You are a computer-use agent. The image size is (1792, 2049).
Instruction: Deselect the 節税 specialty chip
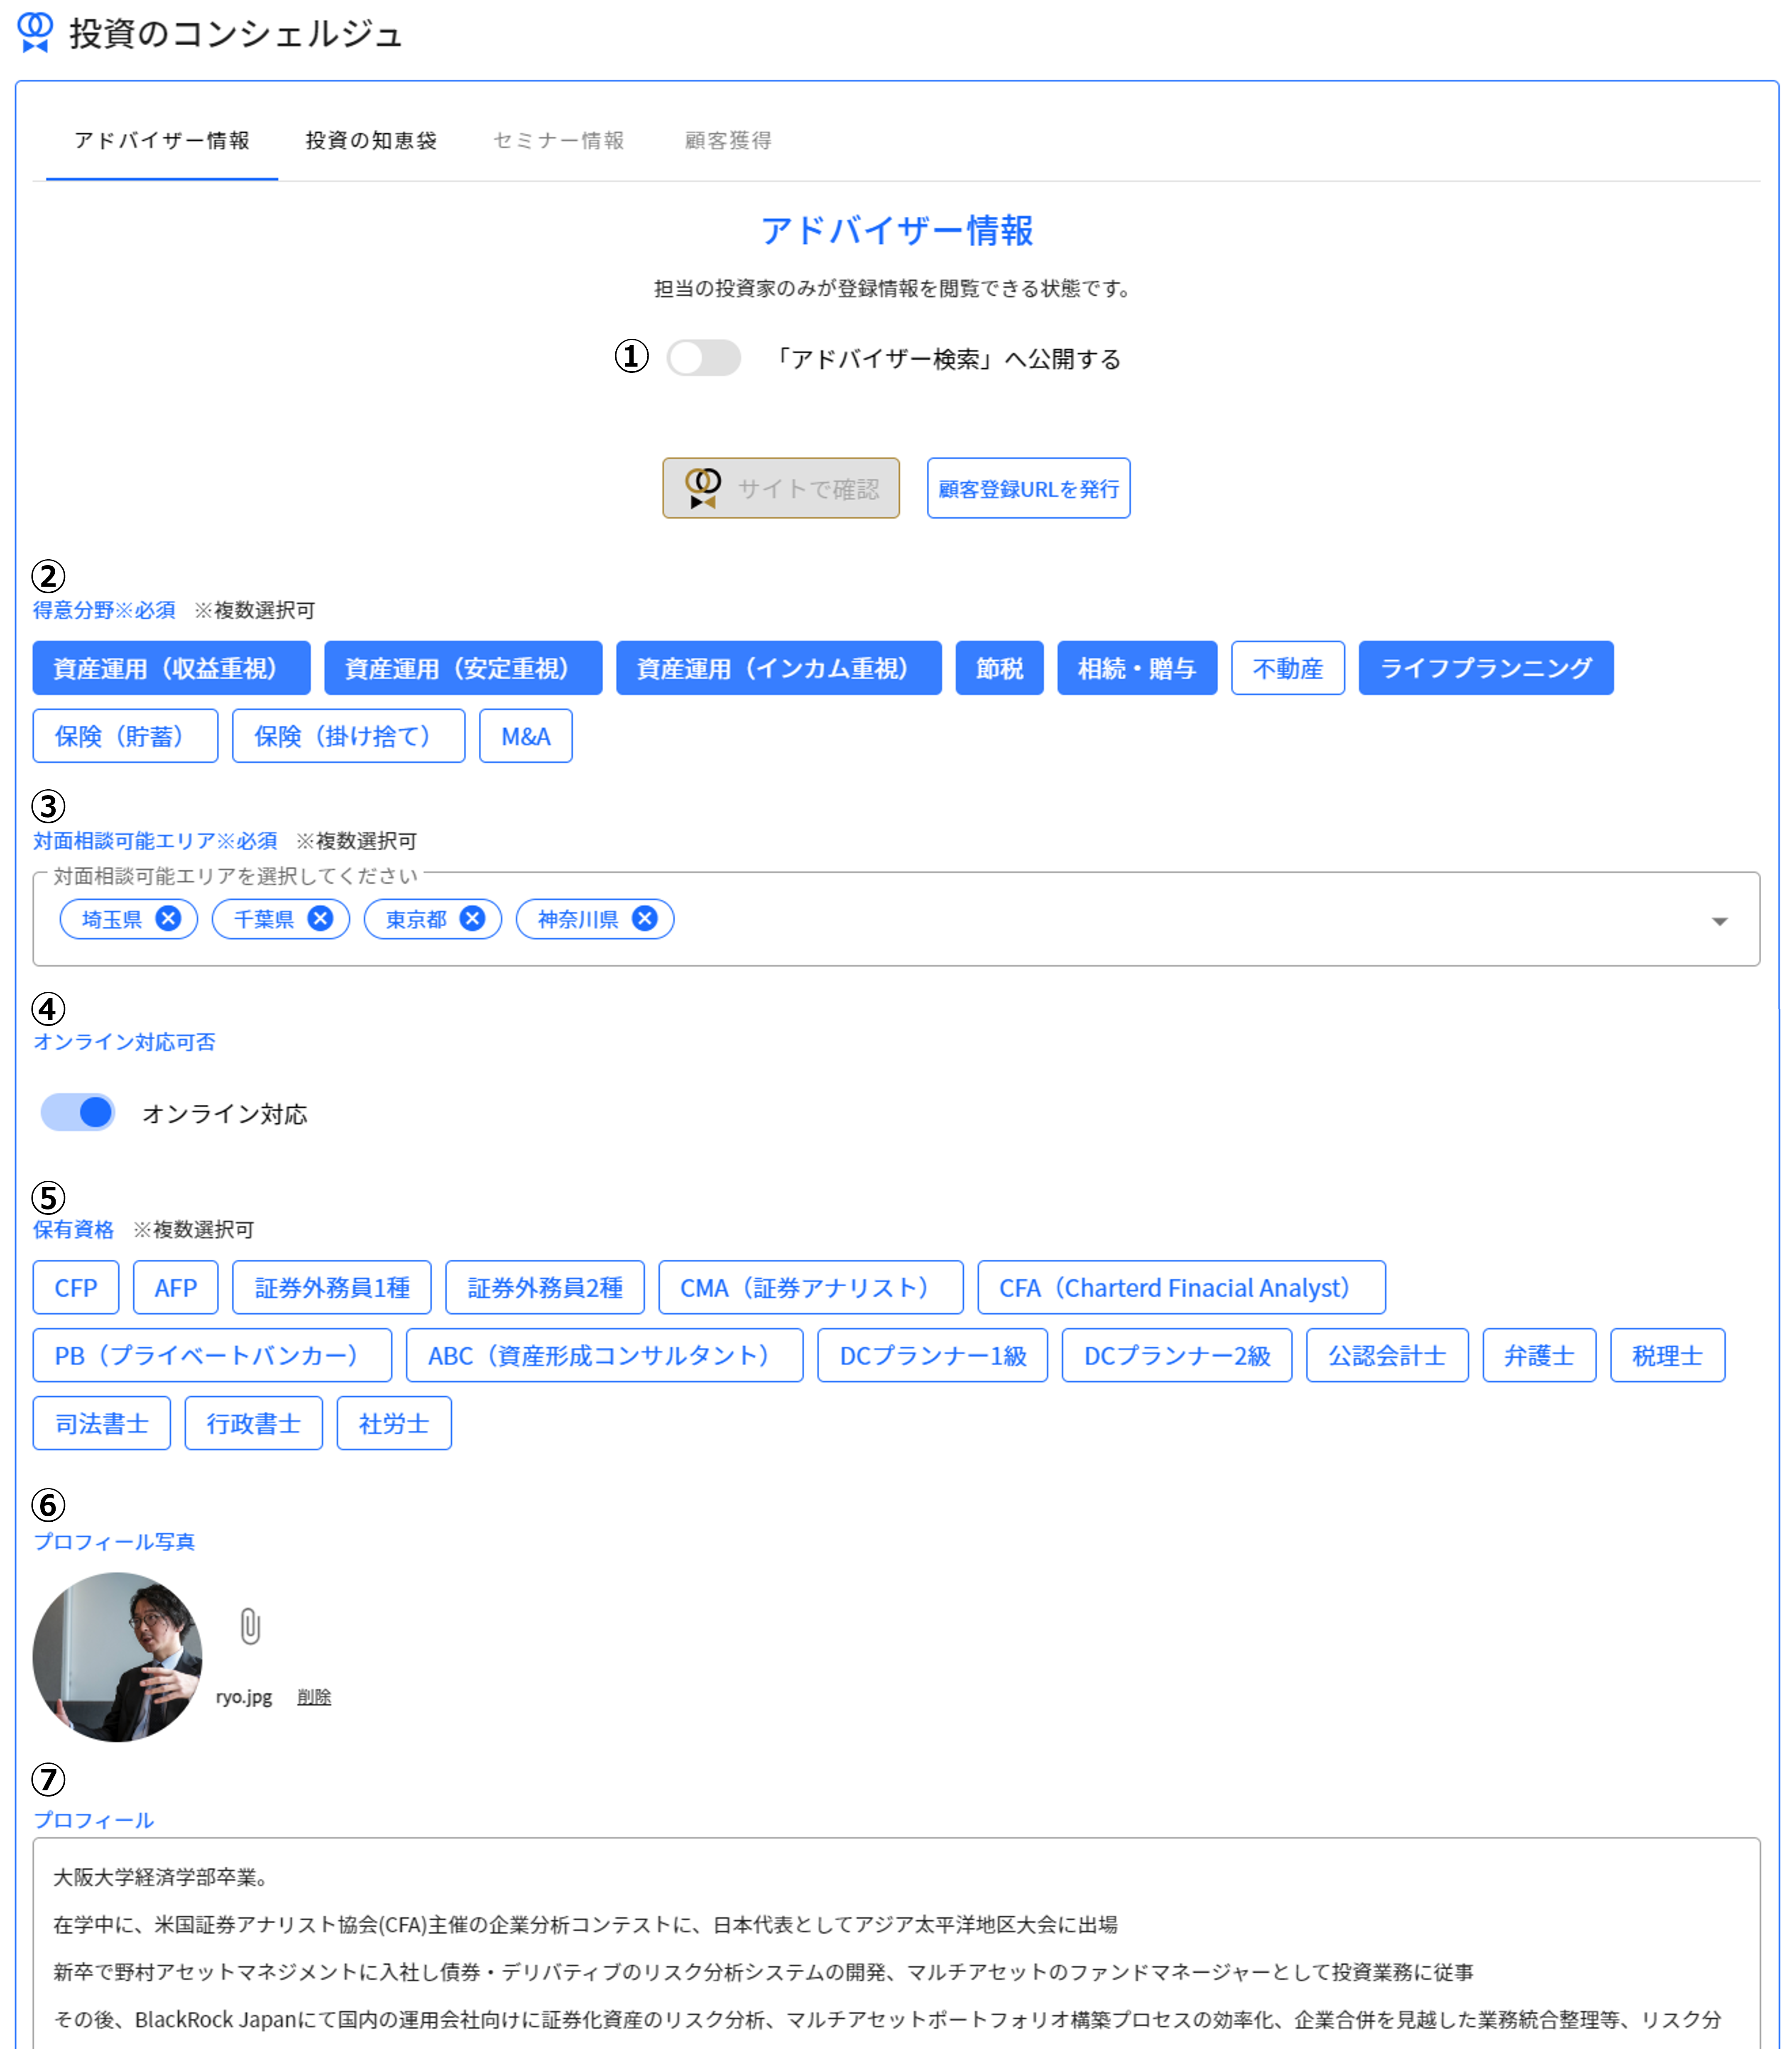(999, 668)
